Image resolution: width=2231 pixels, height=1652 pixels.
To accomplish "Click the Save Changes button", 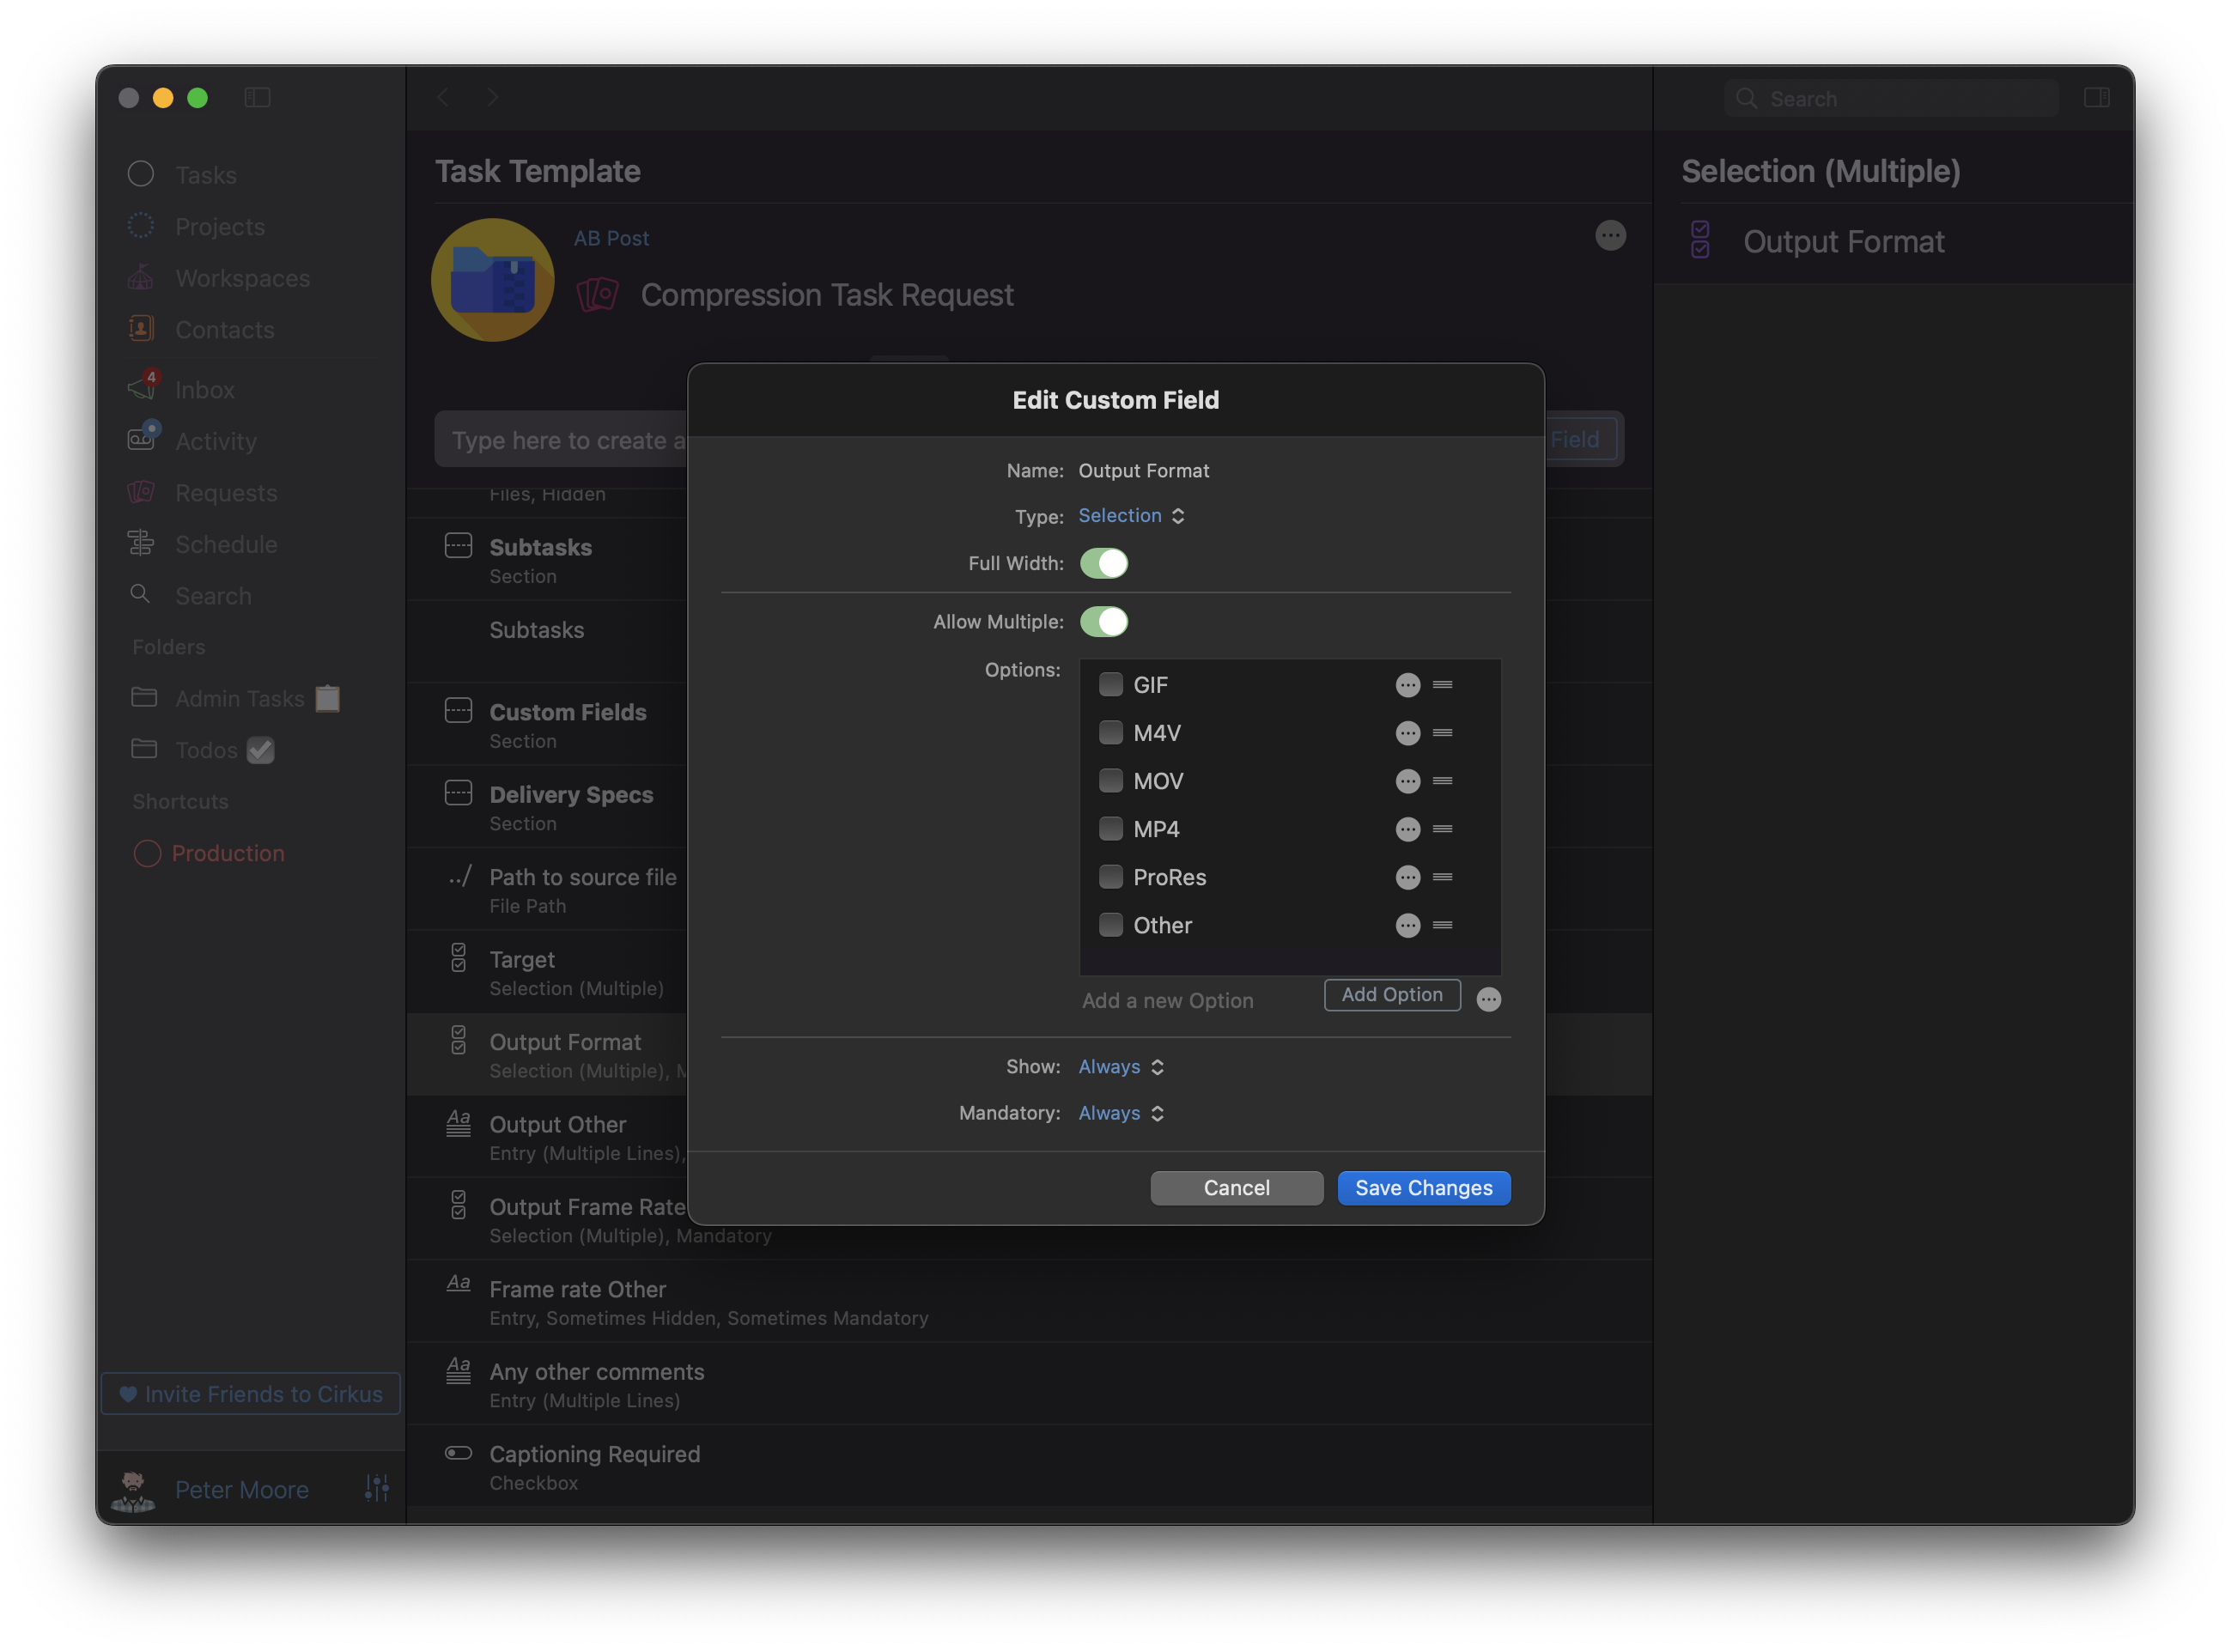I will pyautogui.click(x=1423, y=1188).
